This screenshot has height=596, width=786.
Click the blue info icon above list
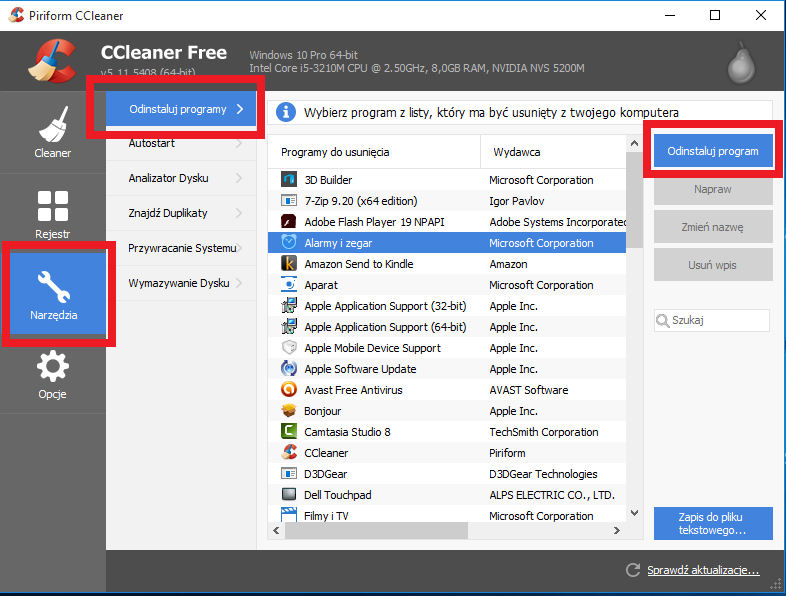(286, 112)
